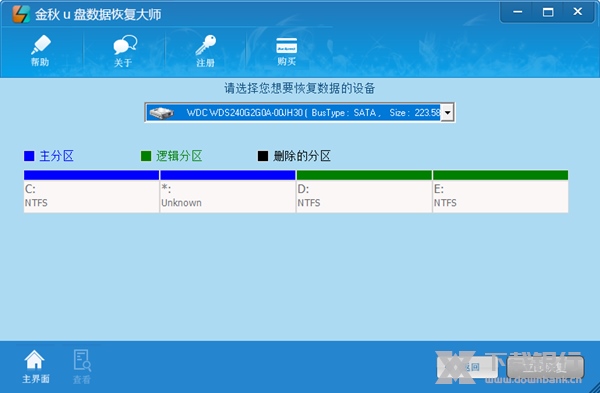Select the E: NTFS partition
Viewport: 600px width, 393px height.
coord(501,191)
